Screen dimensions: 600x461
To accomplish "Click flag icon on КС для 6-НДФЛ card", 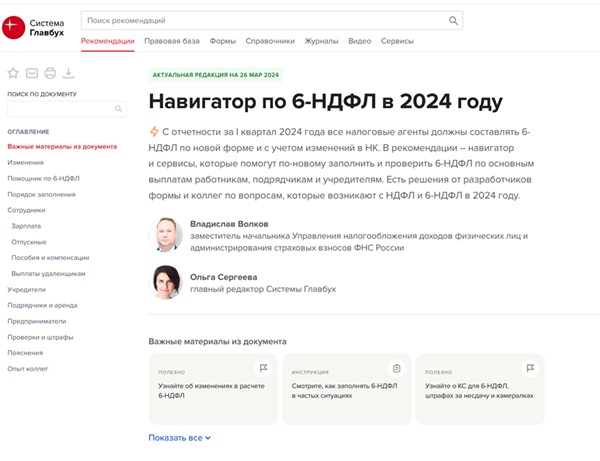I will 529,368.
